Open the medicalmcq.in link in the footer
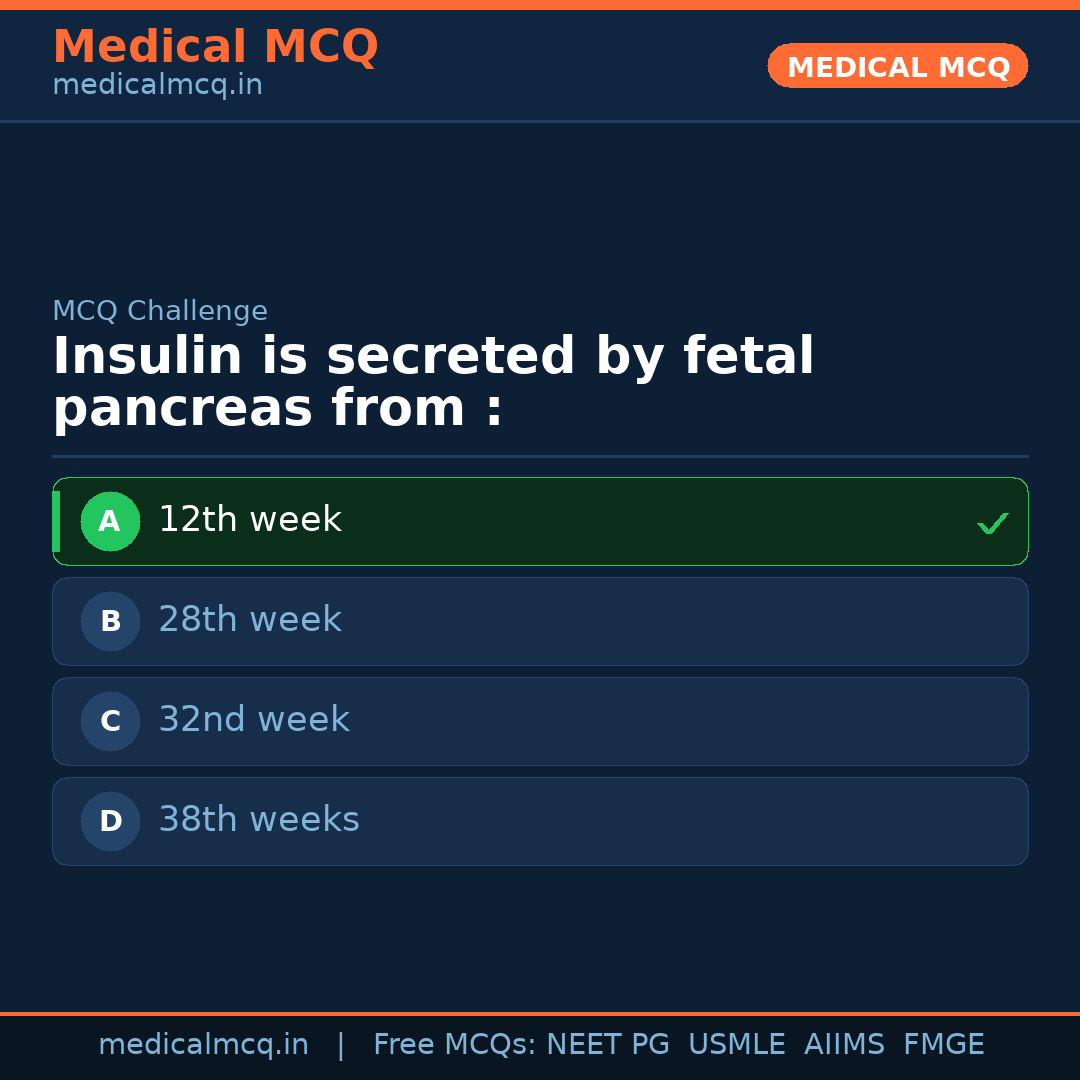1080x1080 pixels. tap(203, 1045)
